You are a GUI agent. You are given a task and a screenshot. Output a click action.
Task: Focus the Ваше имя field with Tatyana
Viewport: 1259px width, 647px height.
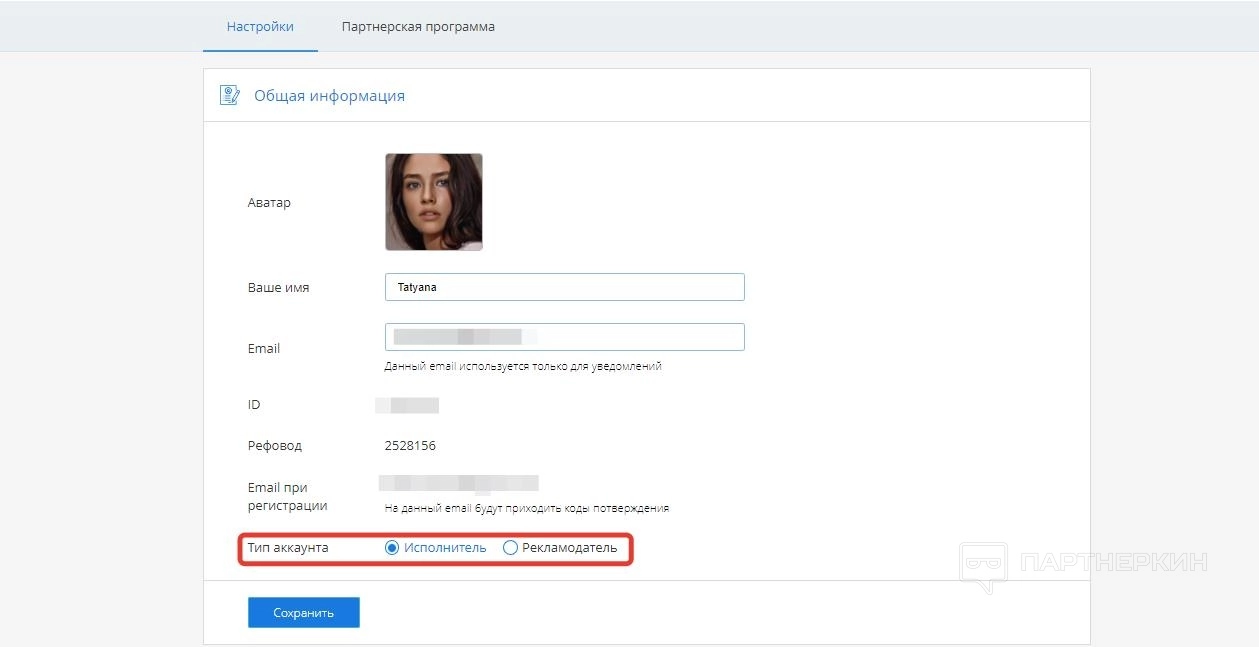[x=565, y=287]
